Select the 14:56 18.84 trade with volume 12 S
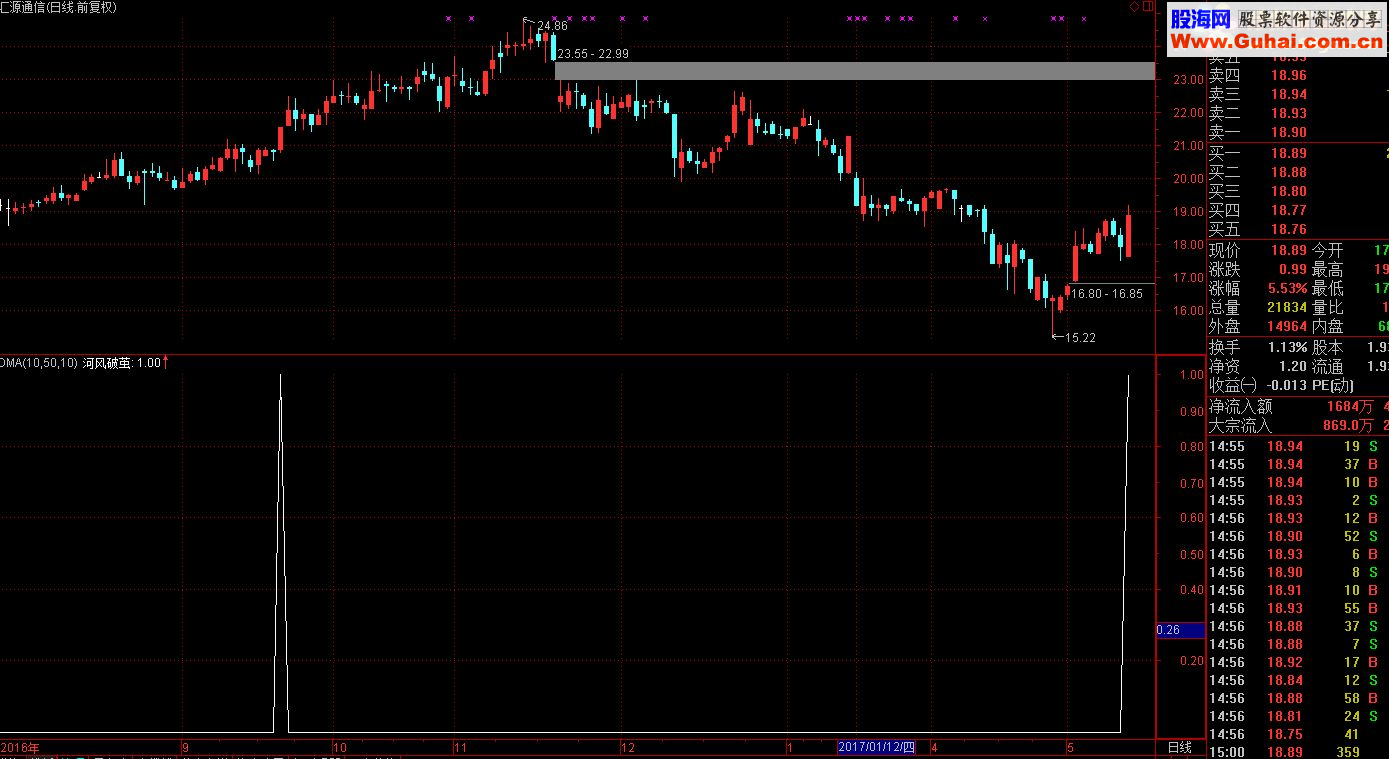Screen dimensions: 1389x759 coord(1298,680)
